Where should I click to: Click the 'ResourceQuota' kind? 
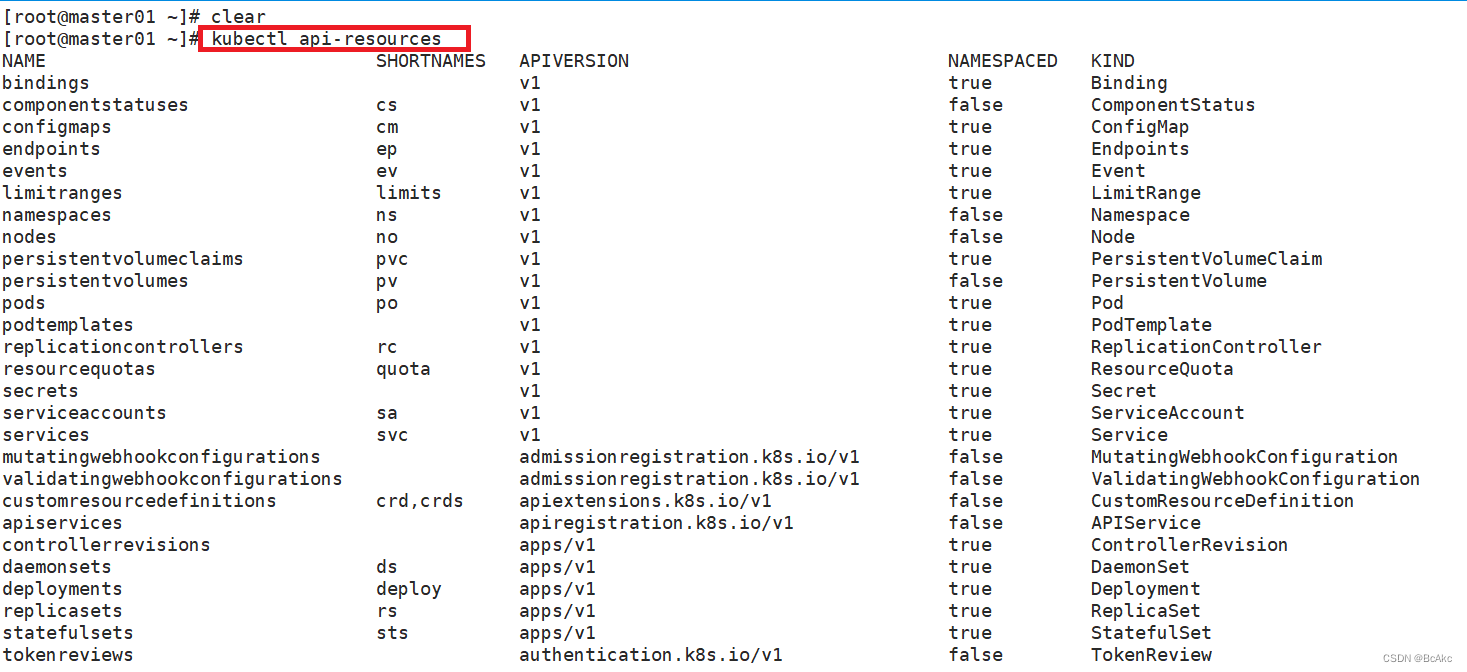[x=1162, y=369]
